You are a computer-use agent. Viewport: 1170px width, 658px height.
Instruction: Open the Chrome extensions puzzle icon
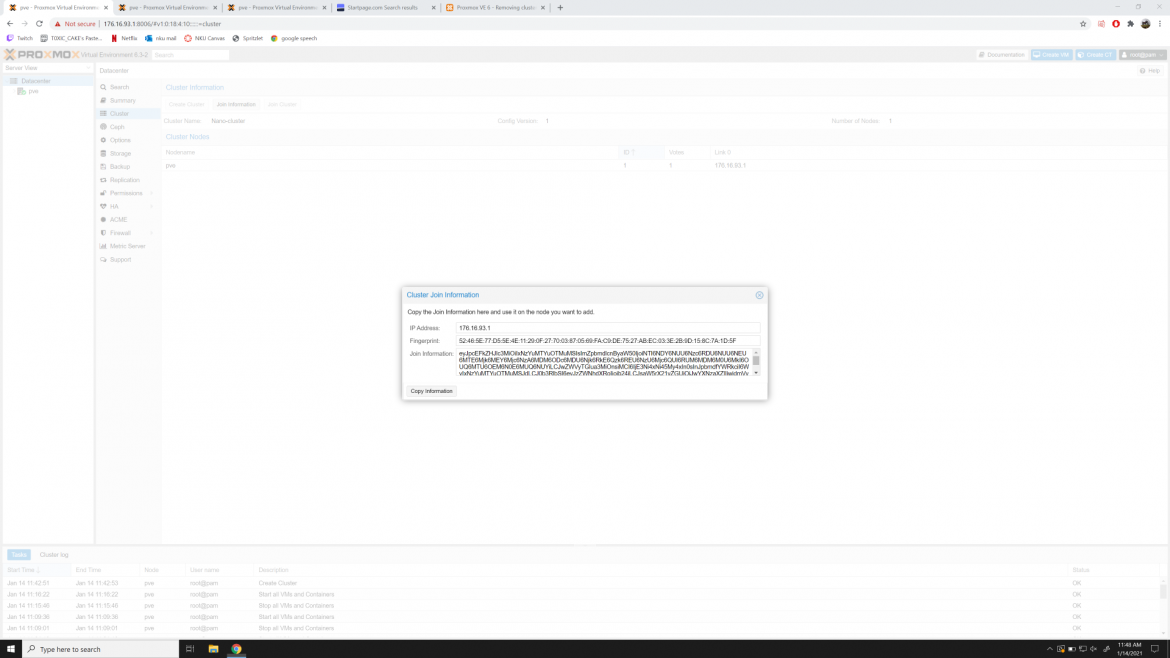tap(1130, 24)
